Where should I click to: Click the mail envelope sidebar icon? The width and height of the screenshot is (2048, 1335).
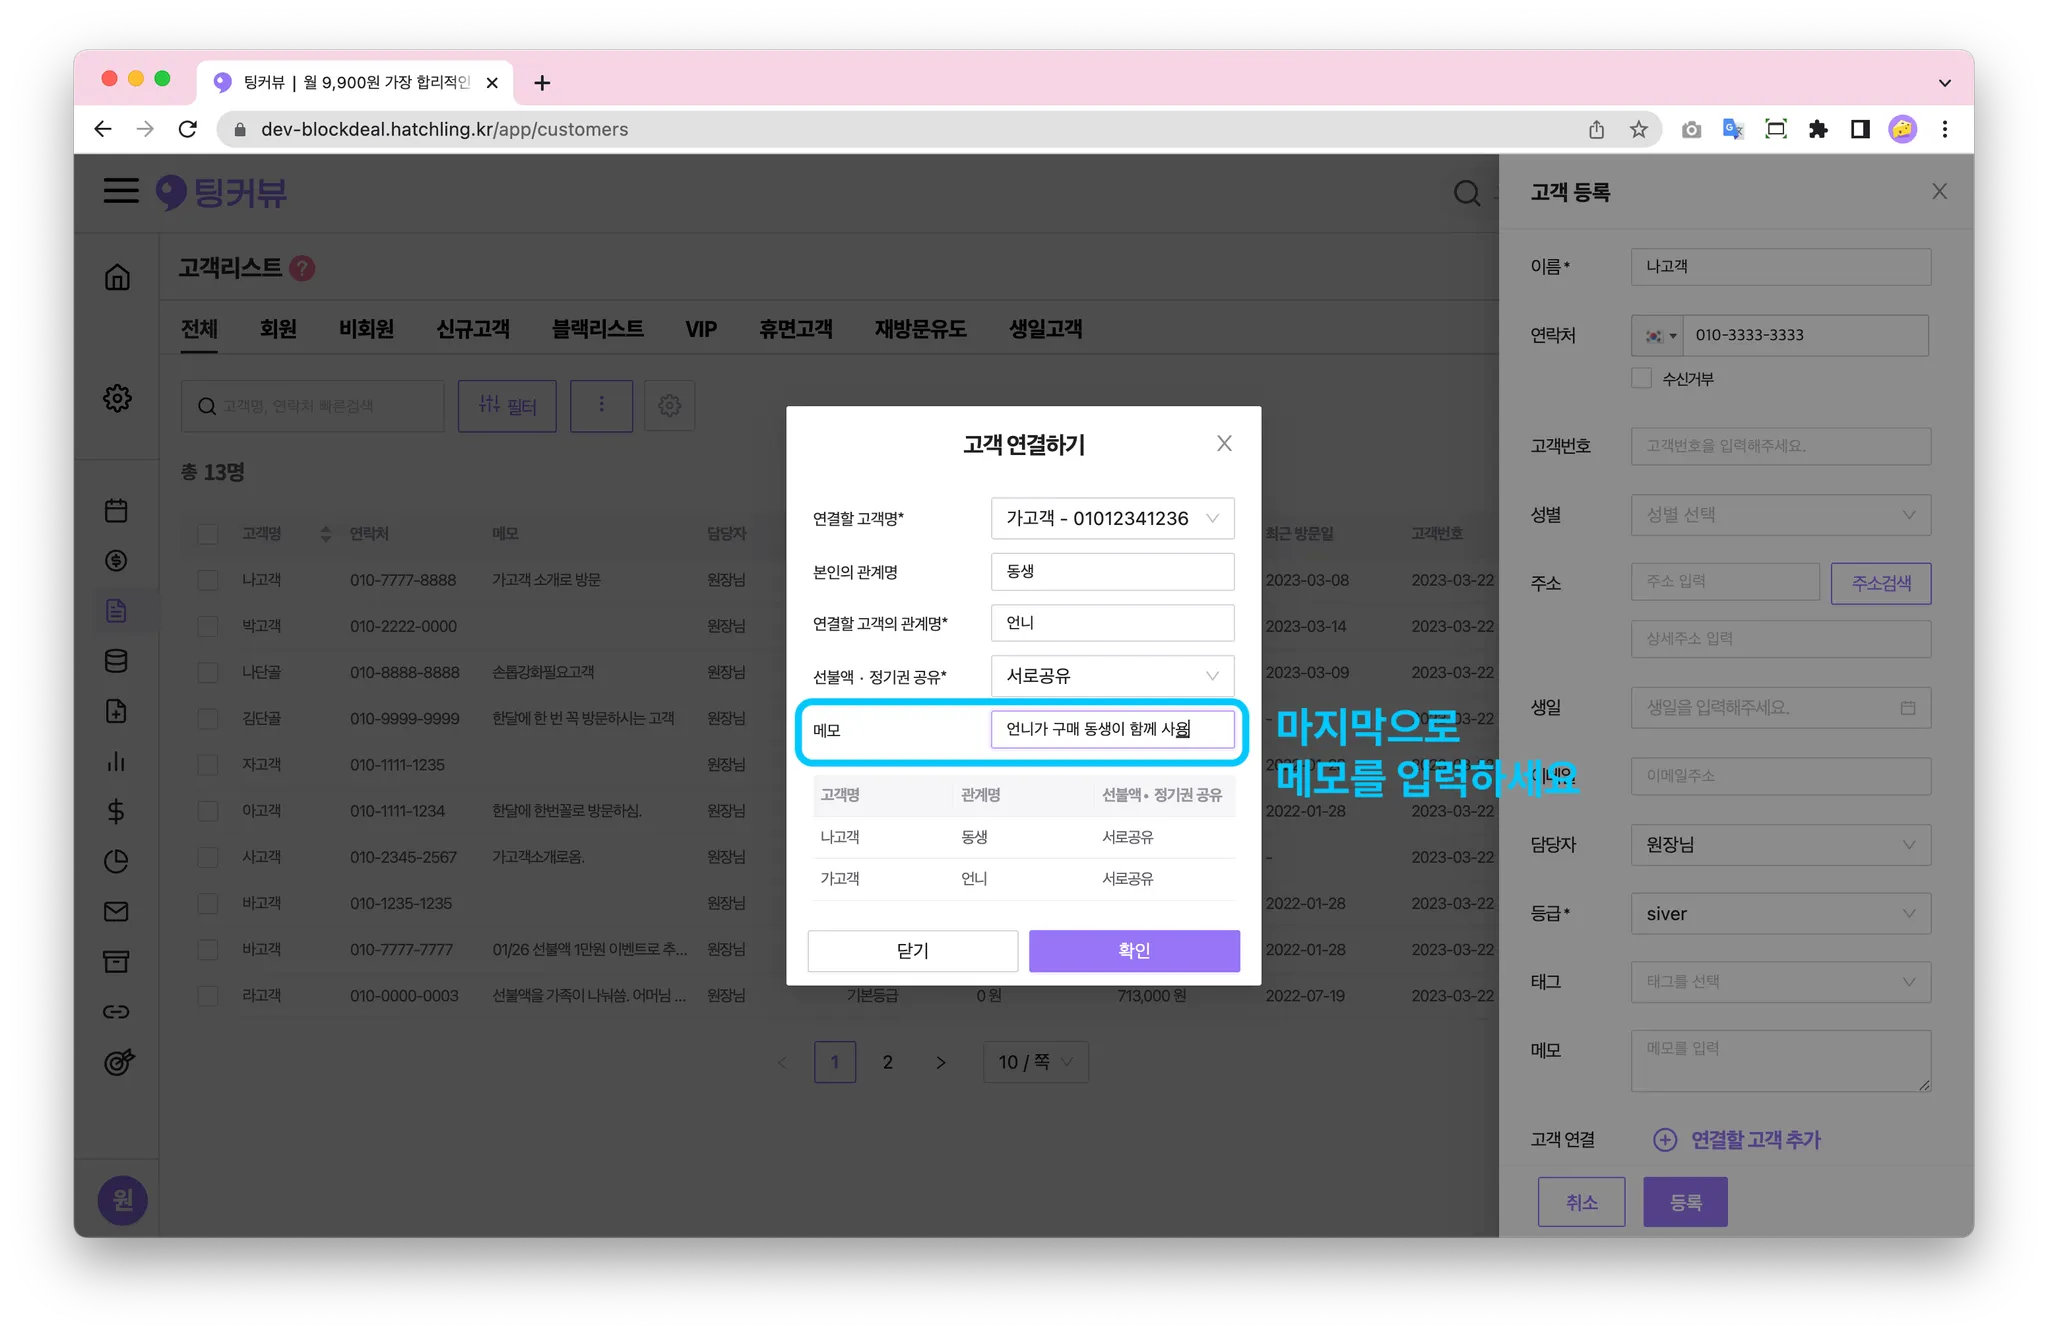pos(116,911)
